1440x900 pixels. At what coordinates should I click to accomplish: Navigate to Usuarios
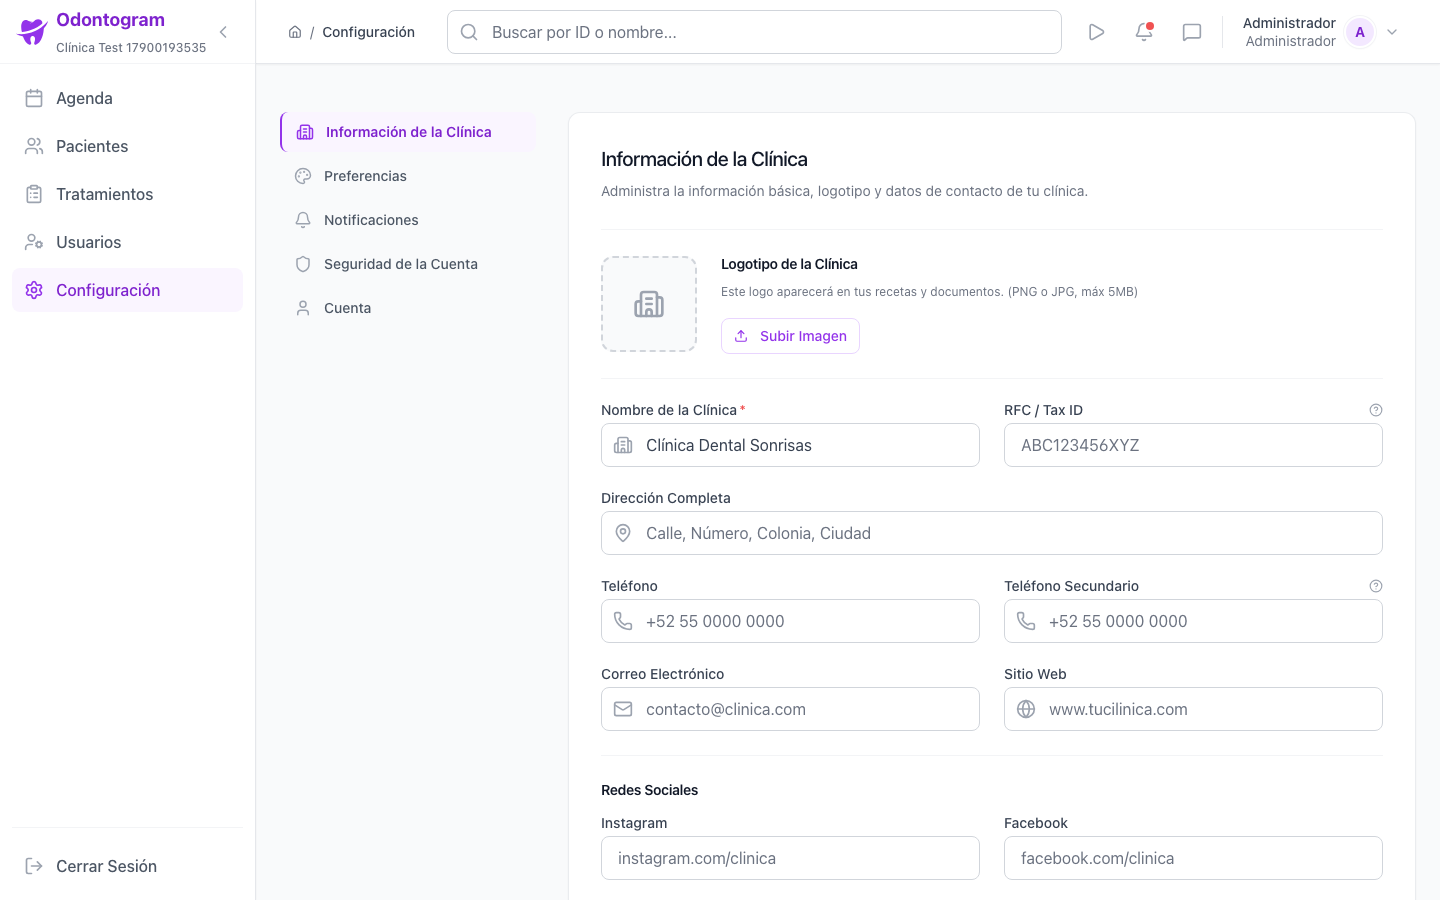tap(127, 242)
